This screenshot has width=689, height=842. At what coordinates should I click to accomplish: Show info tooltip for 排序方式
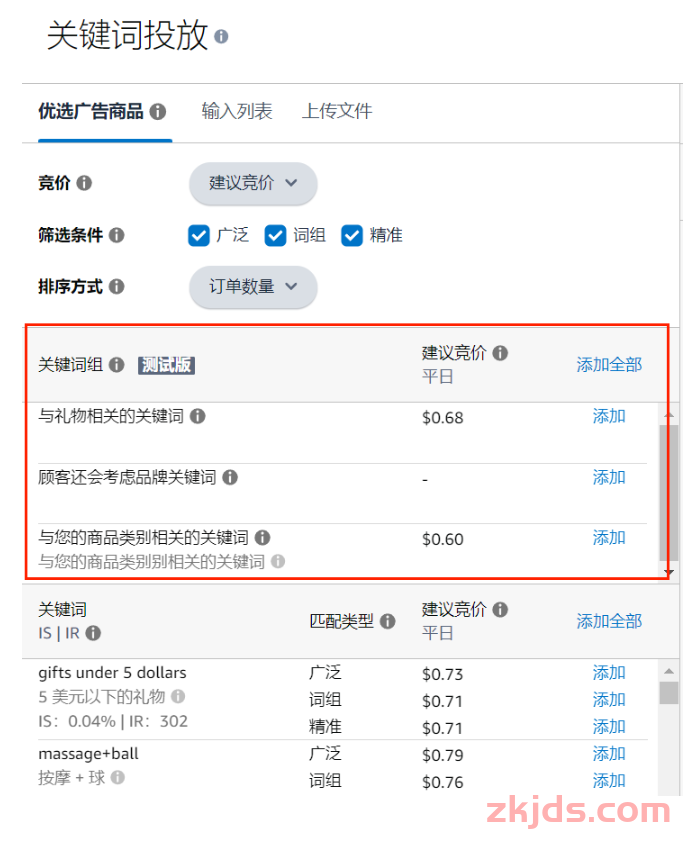tap(117, 287)
